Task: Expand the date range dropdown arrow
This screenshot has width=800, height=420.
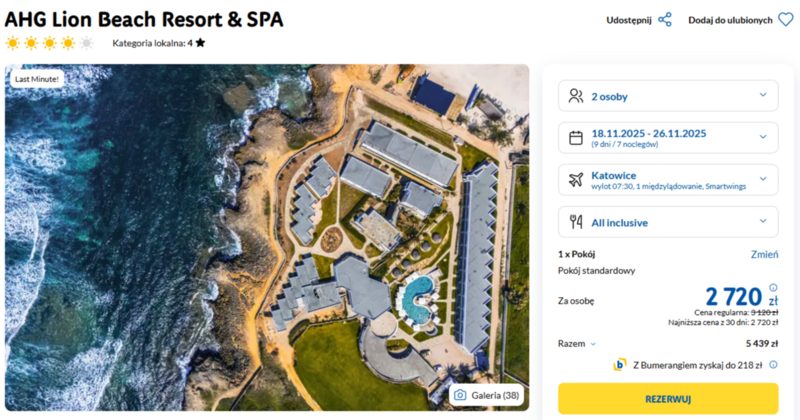Action: (763, 138)
